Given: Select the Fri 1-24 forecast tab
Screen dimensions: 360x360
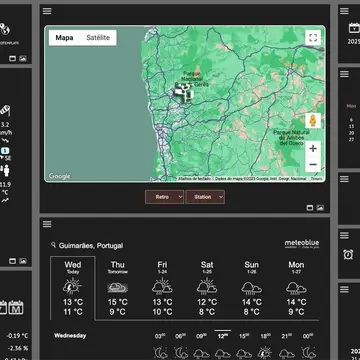Looking at the screenshot, I should click(162, 288).
